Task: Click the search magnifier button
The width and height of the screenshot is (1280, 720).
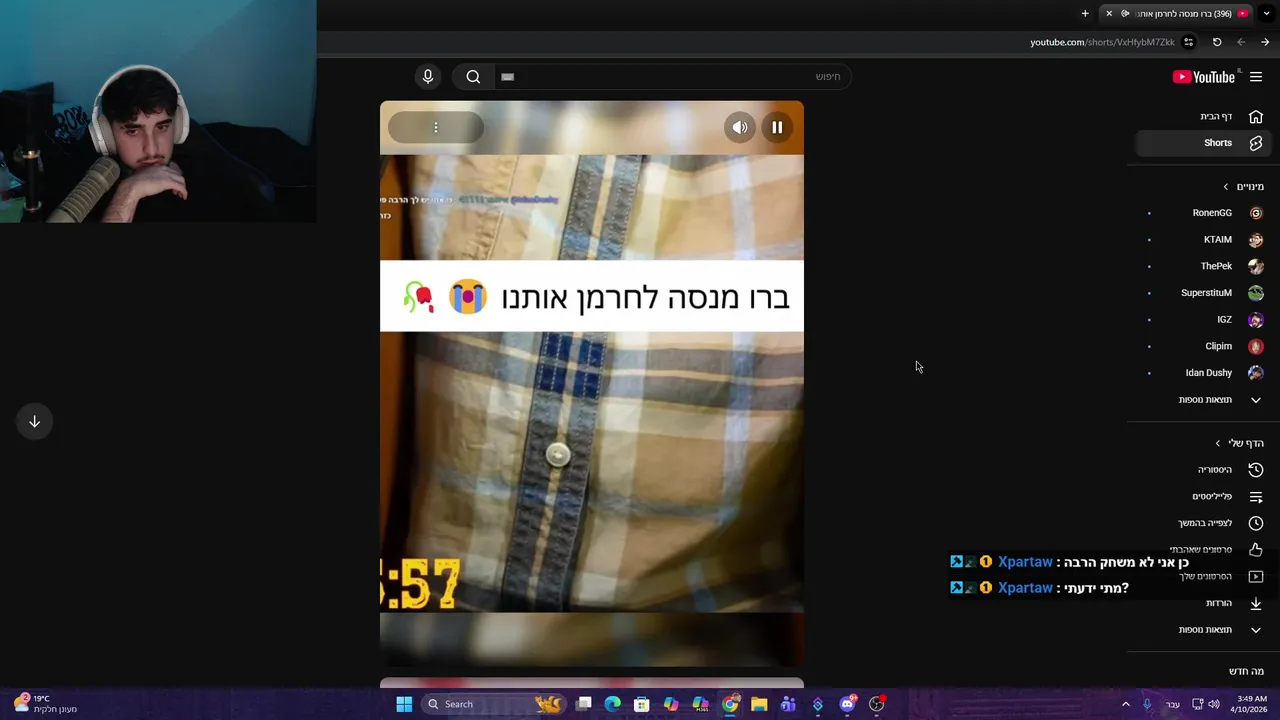Action: click(473, 76)
